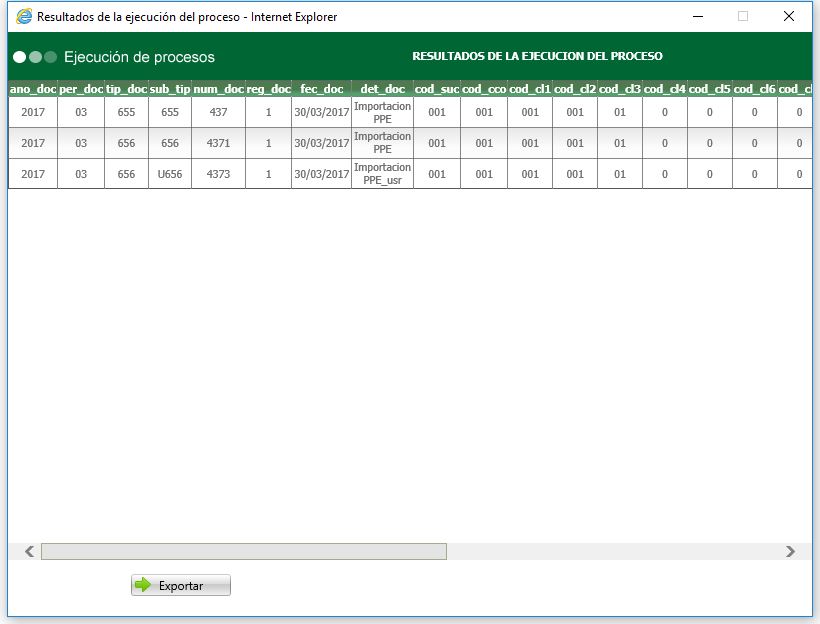Click the green arrow icon on the Exportar button

[x=143, y=585]
